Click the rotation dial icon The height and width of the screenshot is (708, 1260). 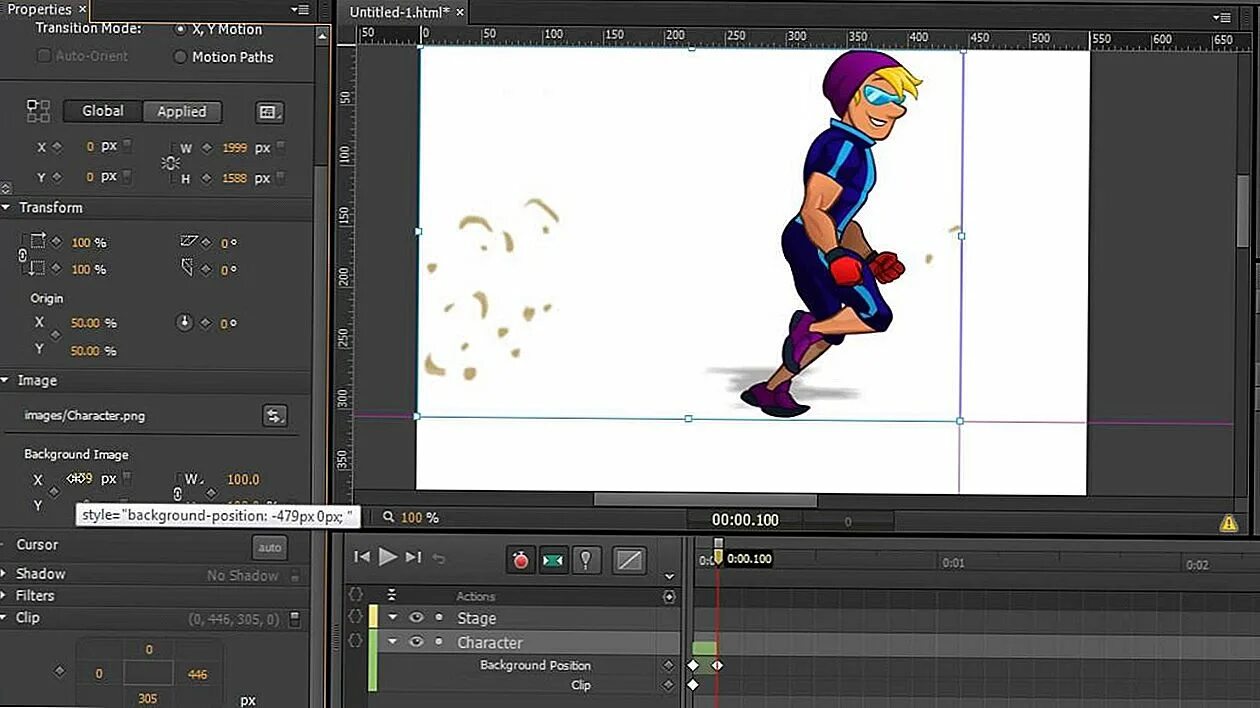[x=184, y=323]
